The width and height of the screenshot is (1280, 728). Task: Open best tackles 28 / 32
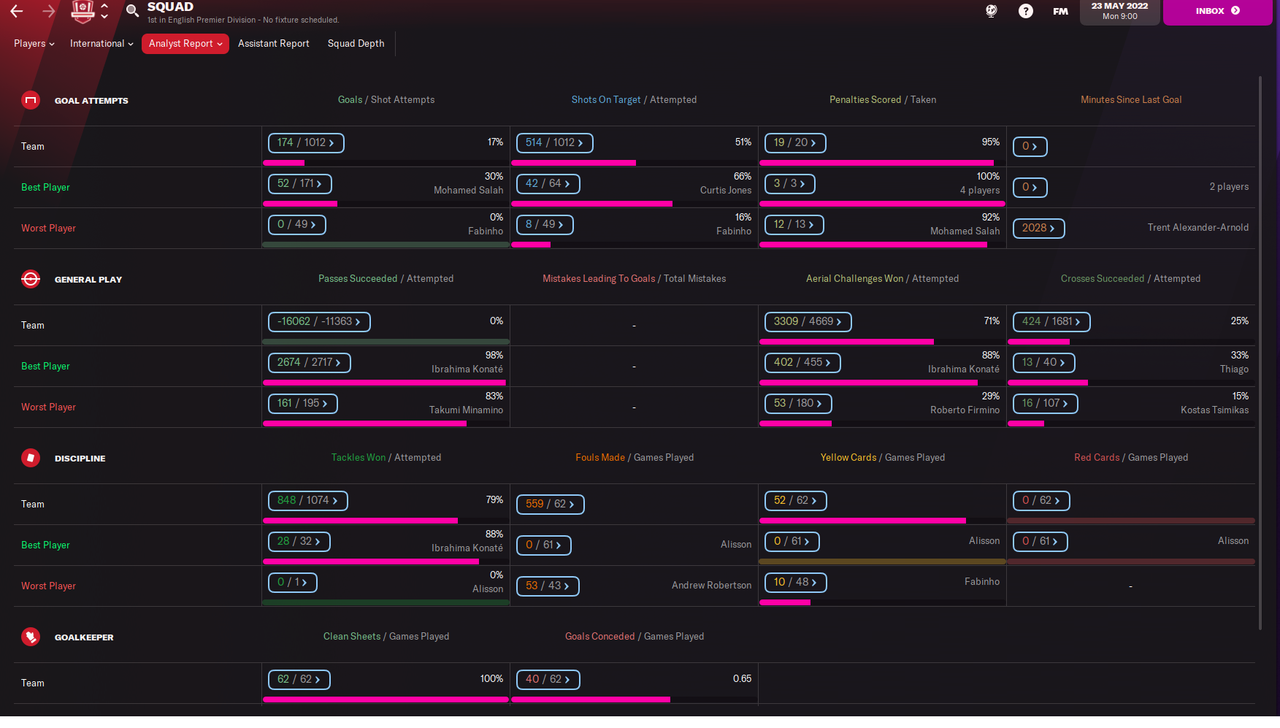(299, 542)
